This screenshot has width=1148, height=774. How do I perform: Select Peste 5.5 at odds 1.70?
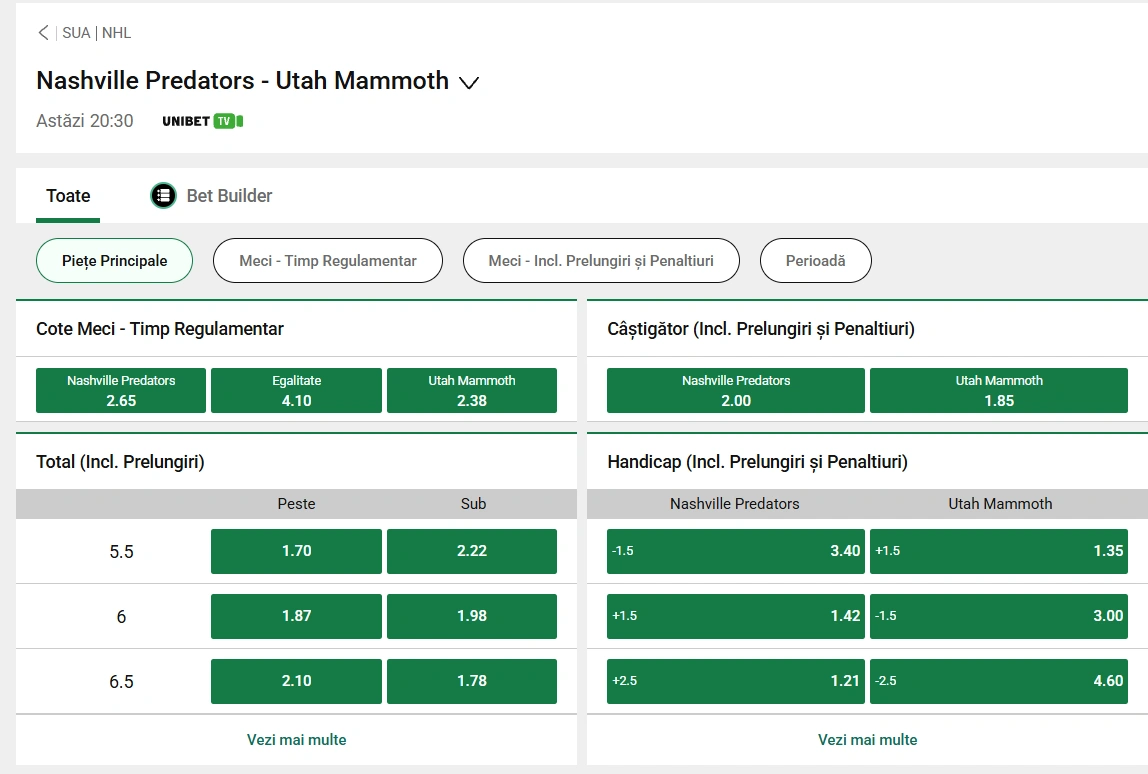296,551
